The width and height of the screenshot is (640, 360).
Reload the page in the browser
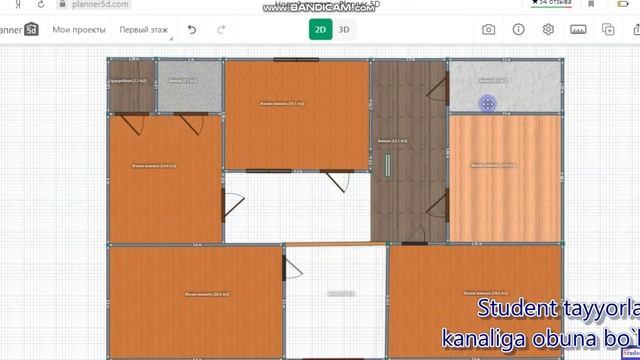click(x=41, y=4)
